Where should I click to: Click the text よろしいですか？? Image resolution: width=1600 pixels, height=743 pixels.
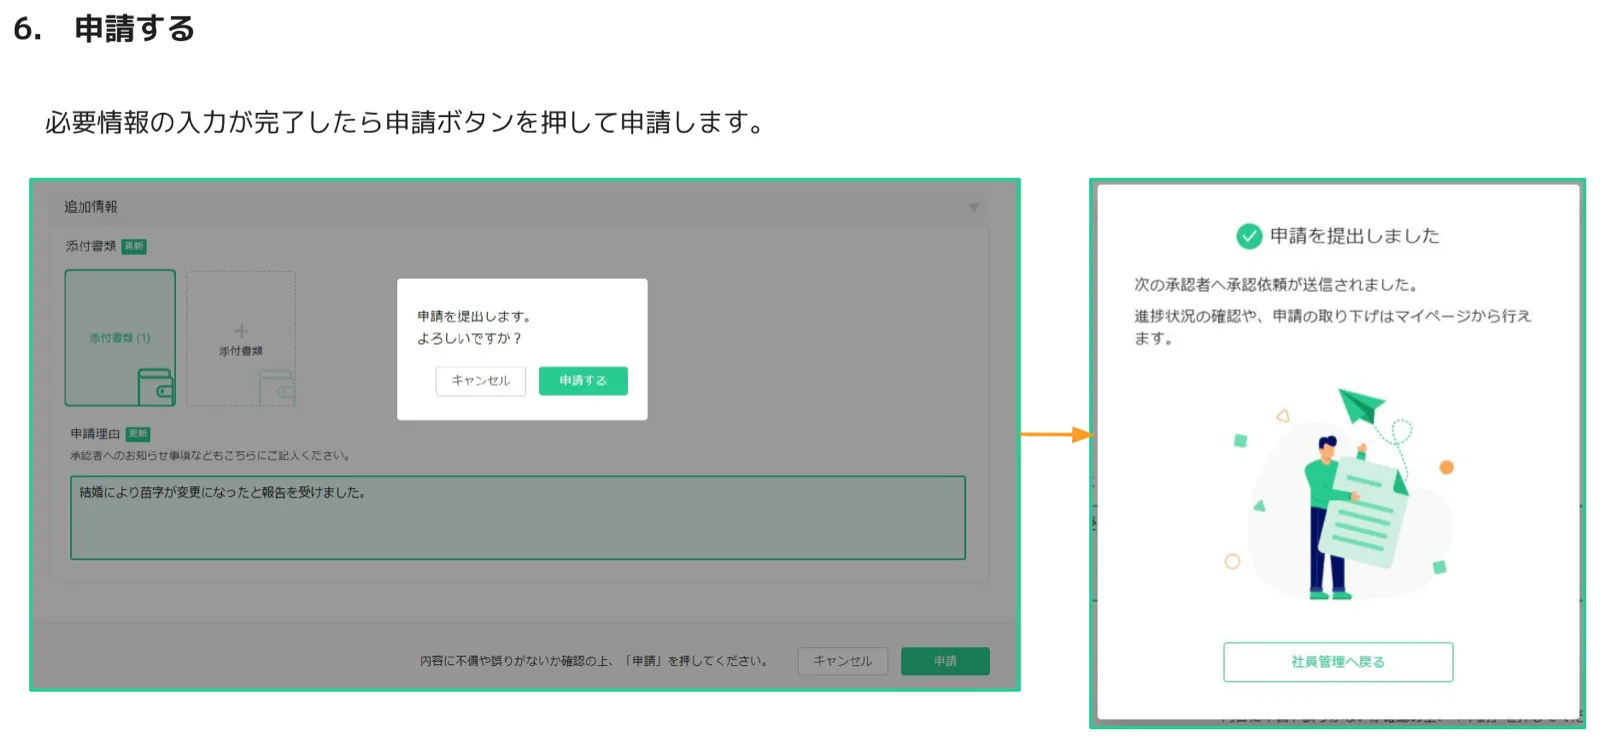coord(470,338)
